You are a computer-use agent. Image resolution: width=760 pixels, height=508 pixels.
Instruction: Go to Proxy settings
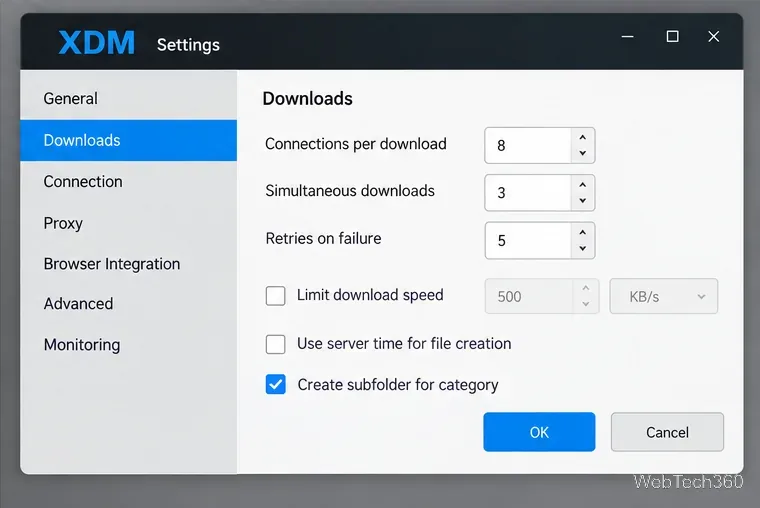128,223
